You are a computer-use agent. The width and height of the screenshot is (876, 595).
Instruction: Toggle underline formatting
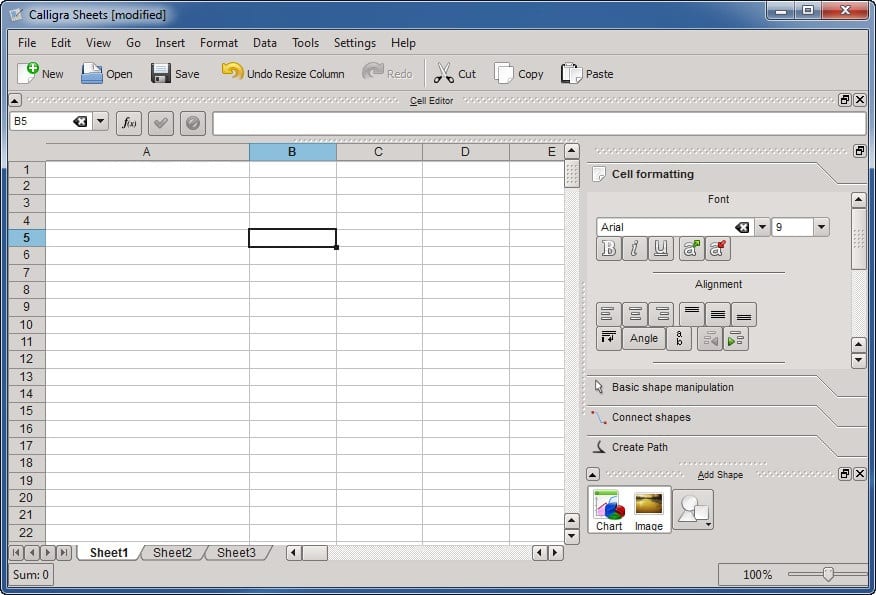[660, 249]
